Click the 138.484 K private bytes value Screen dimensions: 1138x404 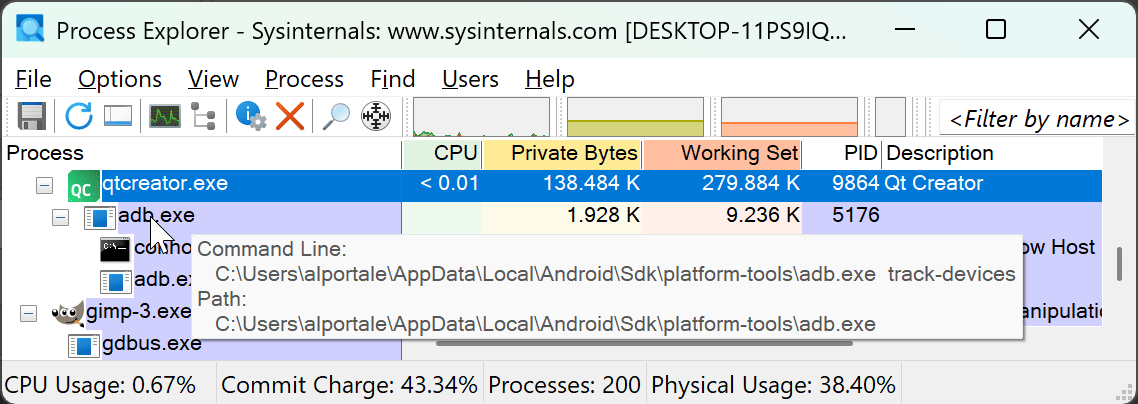click(591, 184)
